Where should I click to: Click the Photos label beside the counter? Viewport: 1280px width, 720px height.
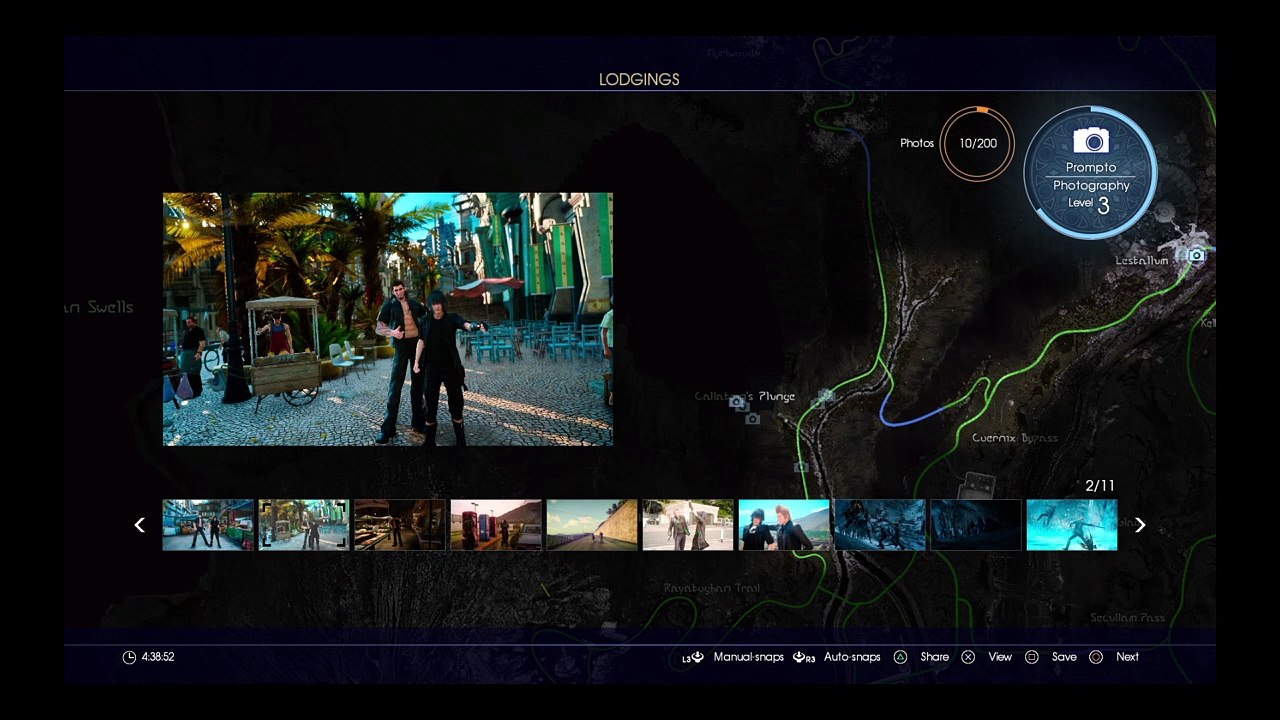pos(917,143)
